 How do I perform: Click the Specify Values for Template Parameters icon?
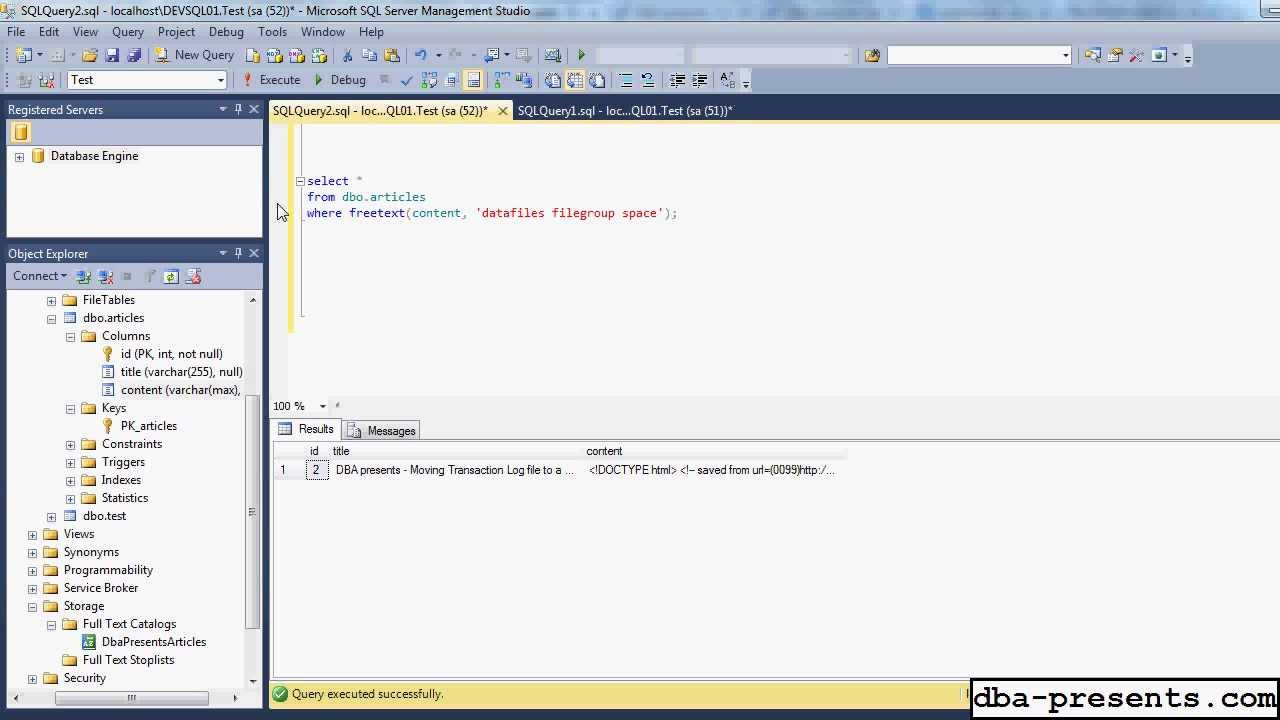tap(727, 80)
